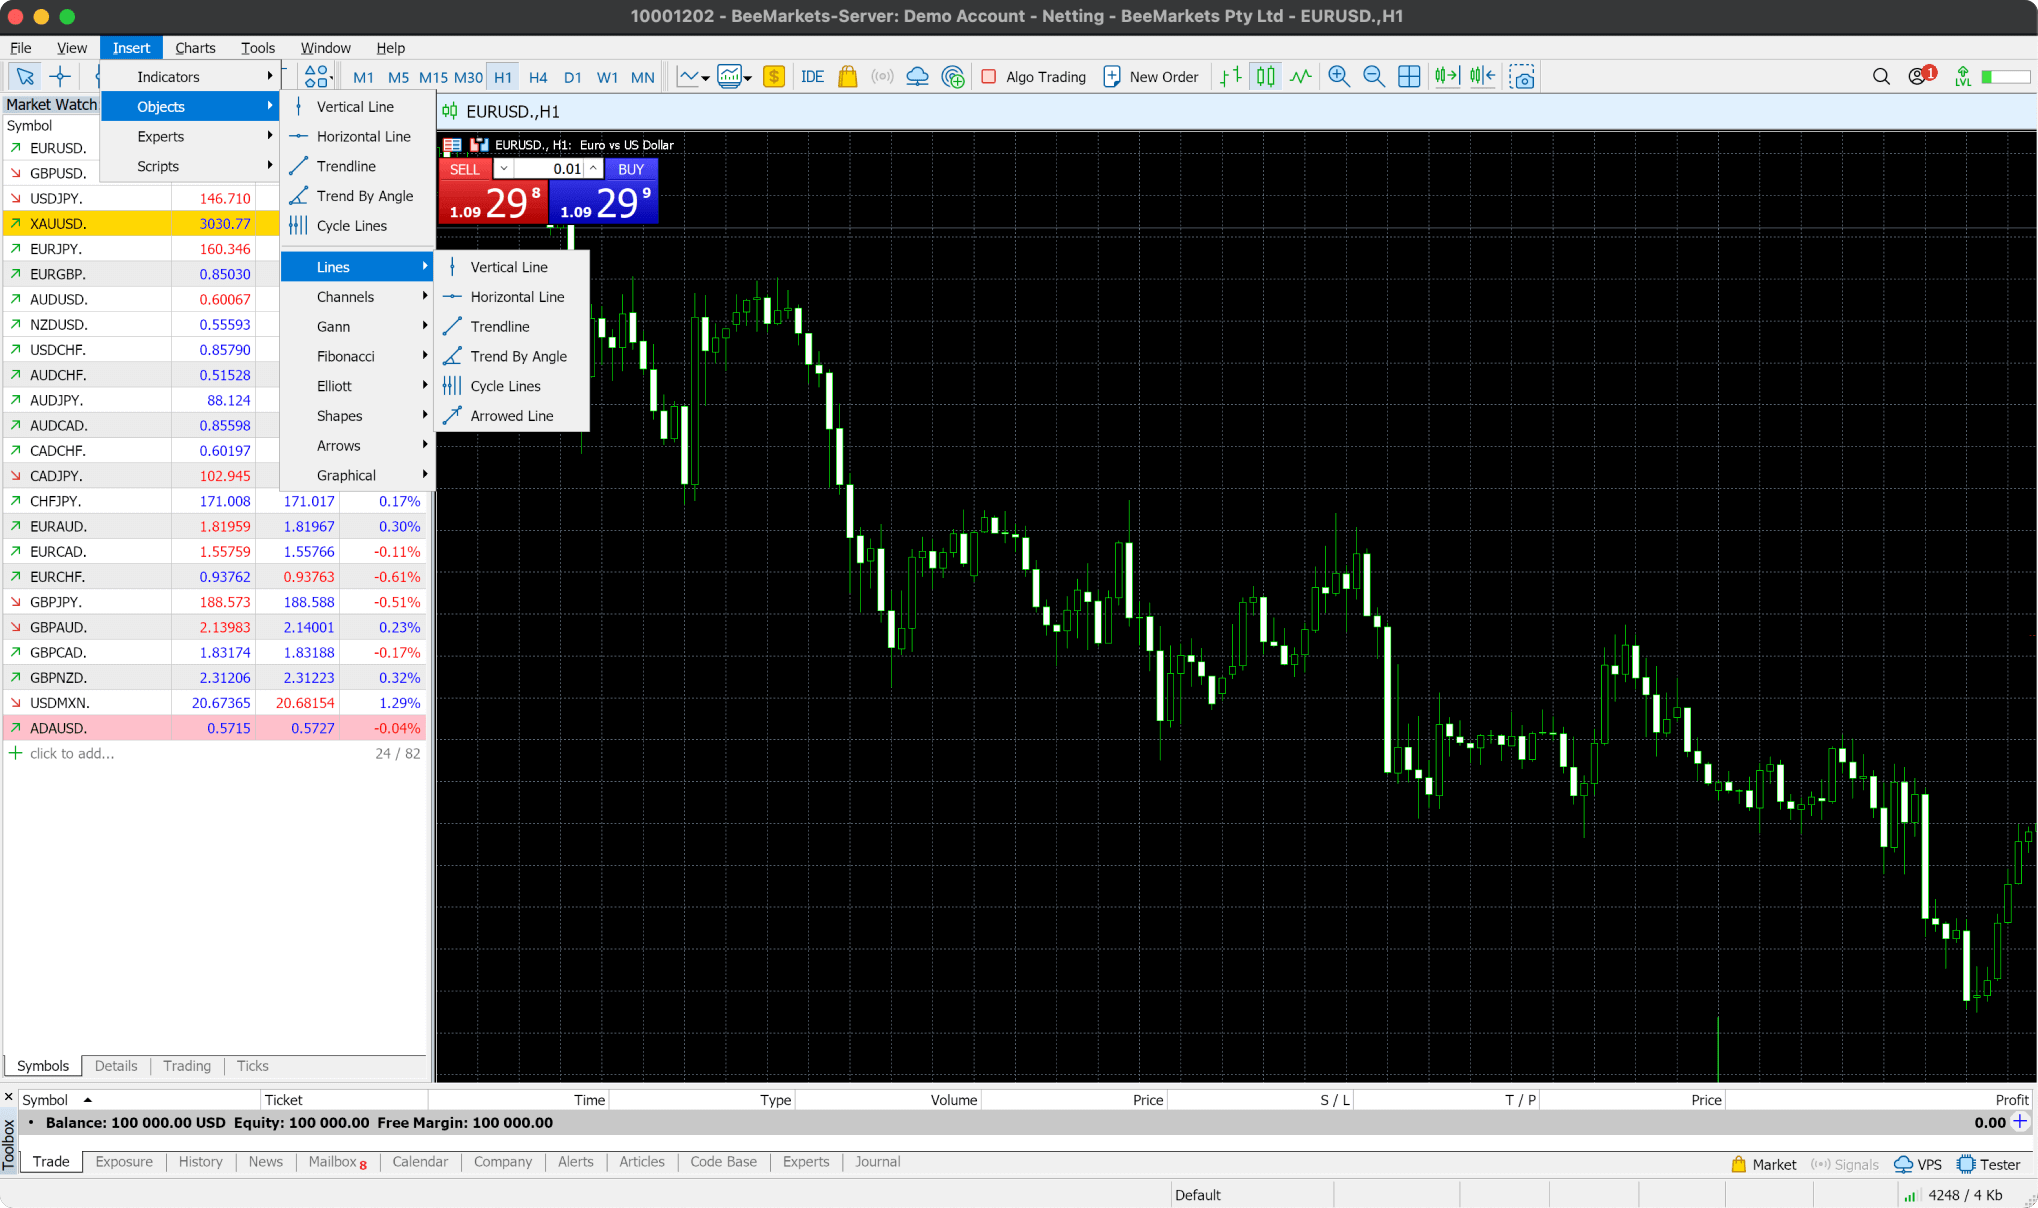Image resolution: width=2038 pixels, height=1208 pixels.
Task: Click the Zoom In chart icon
Action: coord(1339,77)
